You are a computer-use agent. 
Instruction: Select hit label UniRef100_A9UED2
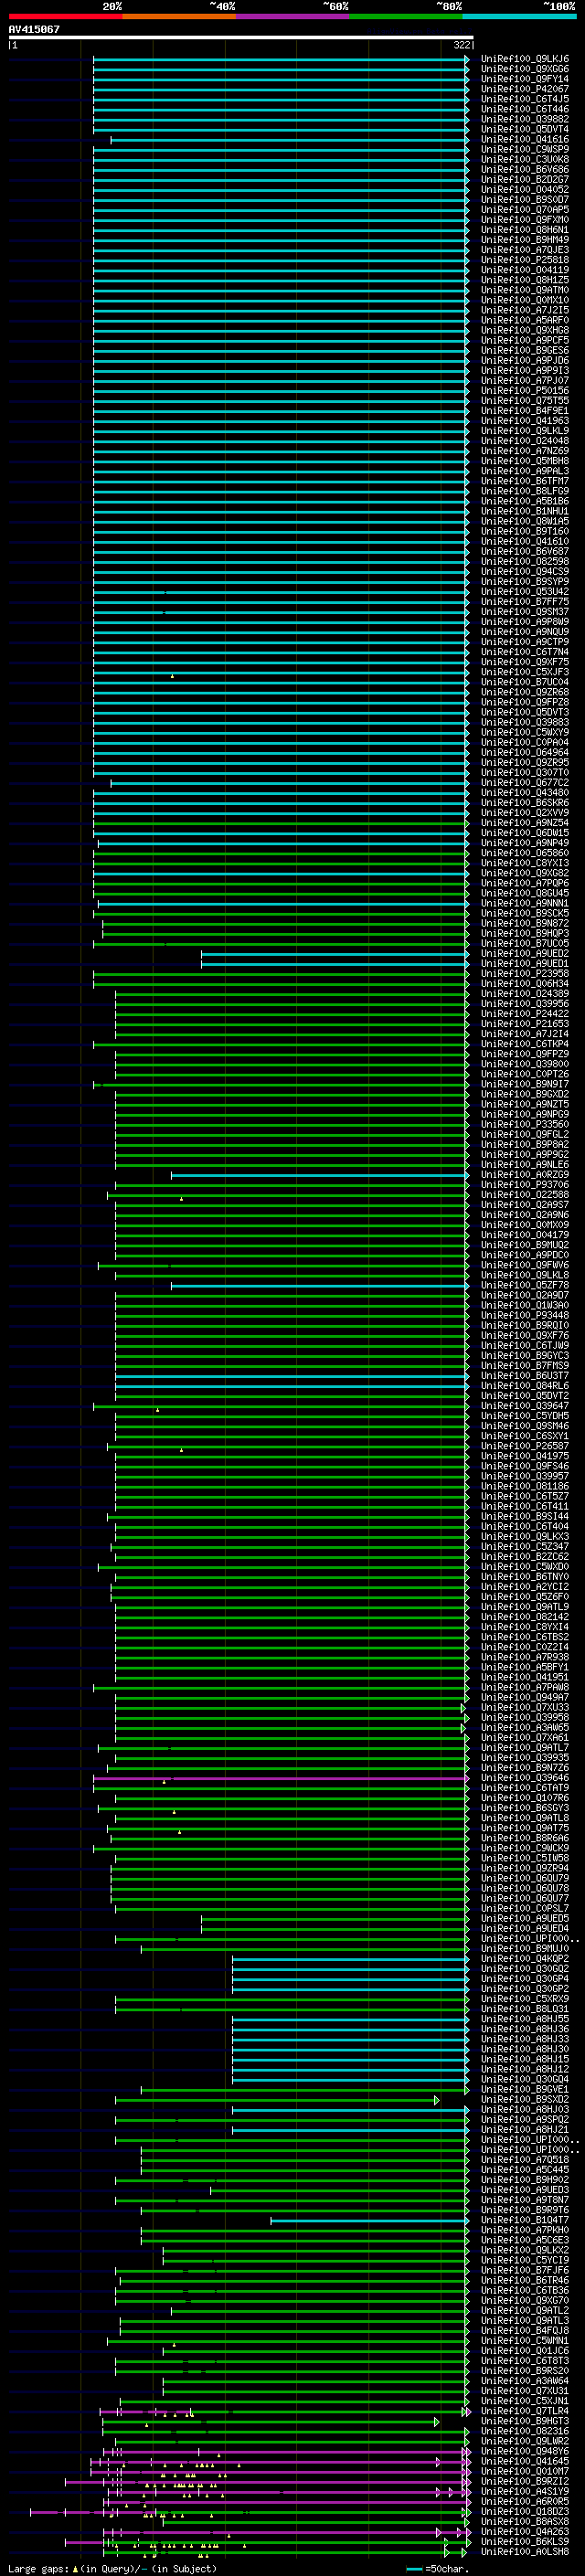coord(524,953)
